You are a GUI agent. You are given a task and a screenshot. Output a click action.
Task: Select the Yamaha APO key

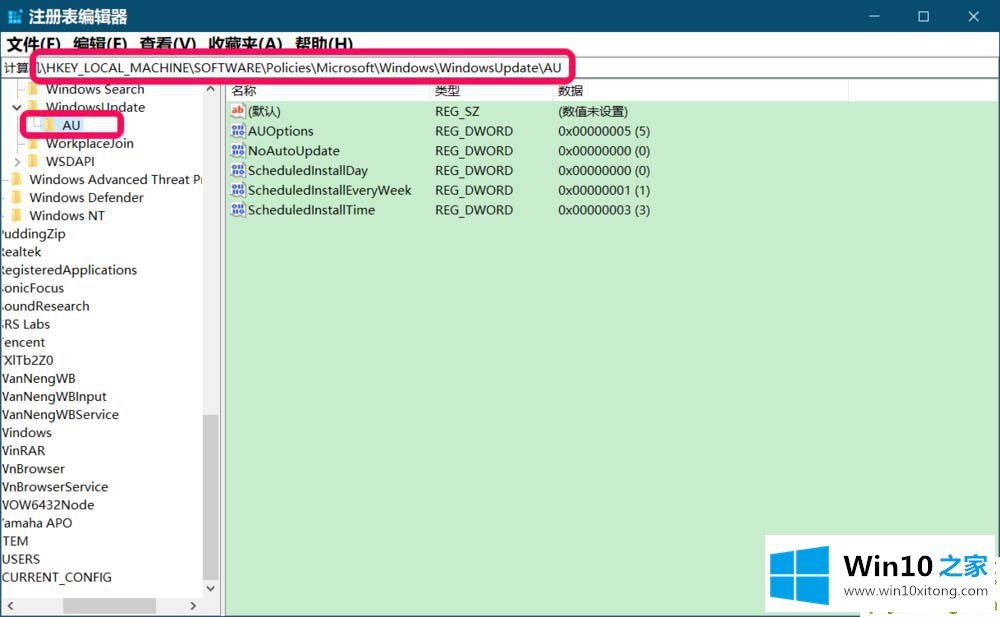coord(36,523)
